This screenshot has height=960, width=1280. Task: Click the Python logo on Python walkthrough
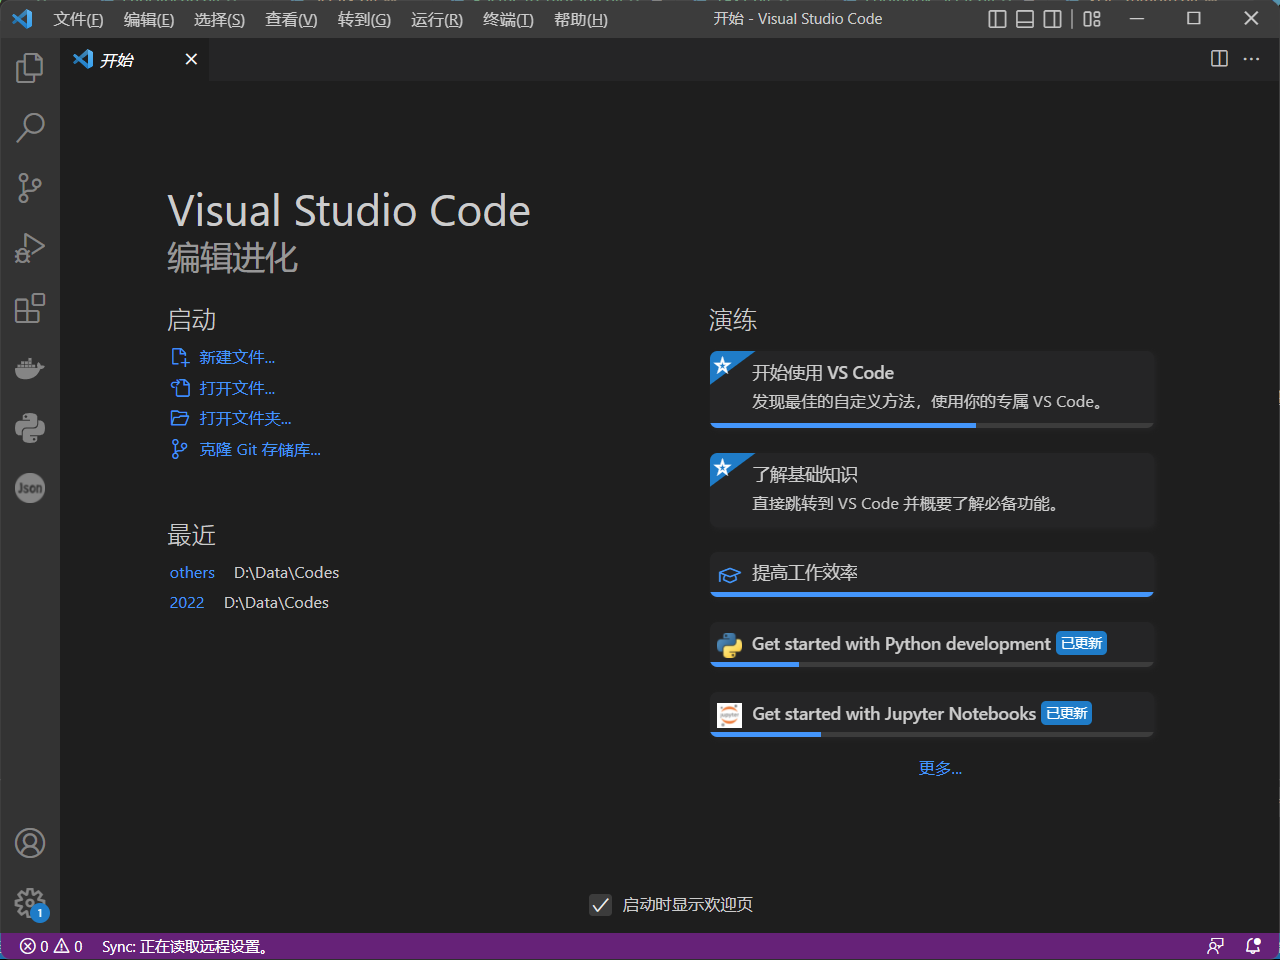(730, 644)
